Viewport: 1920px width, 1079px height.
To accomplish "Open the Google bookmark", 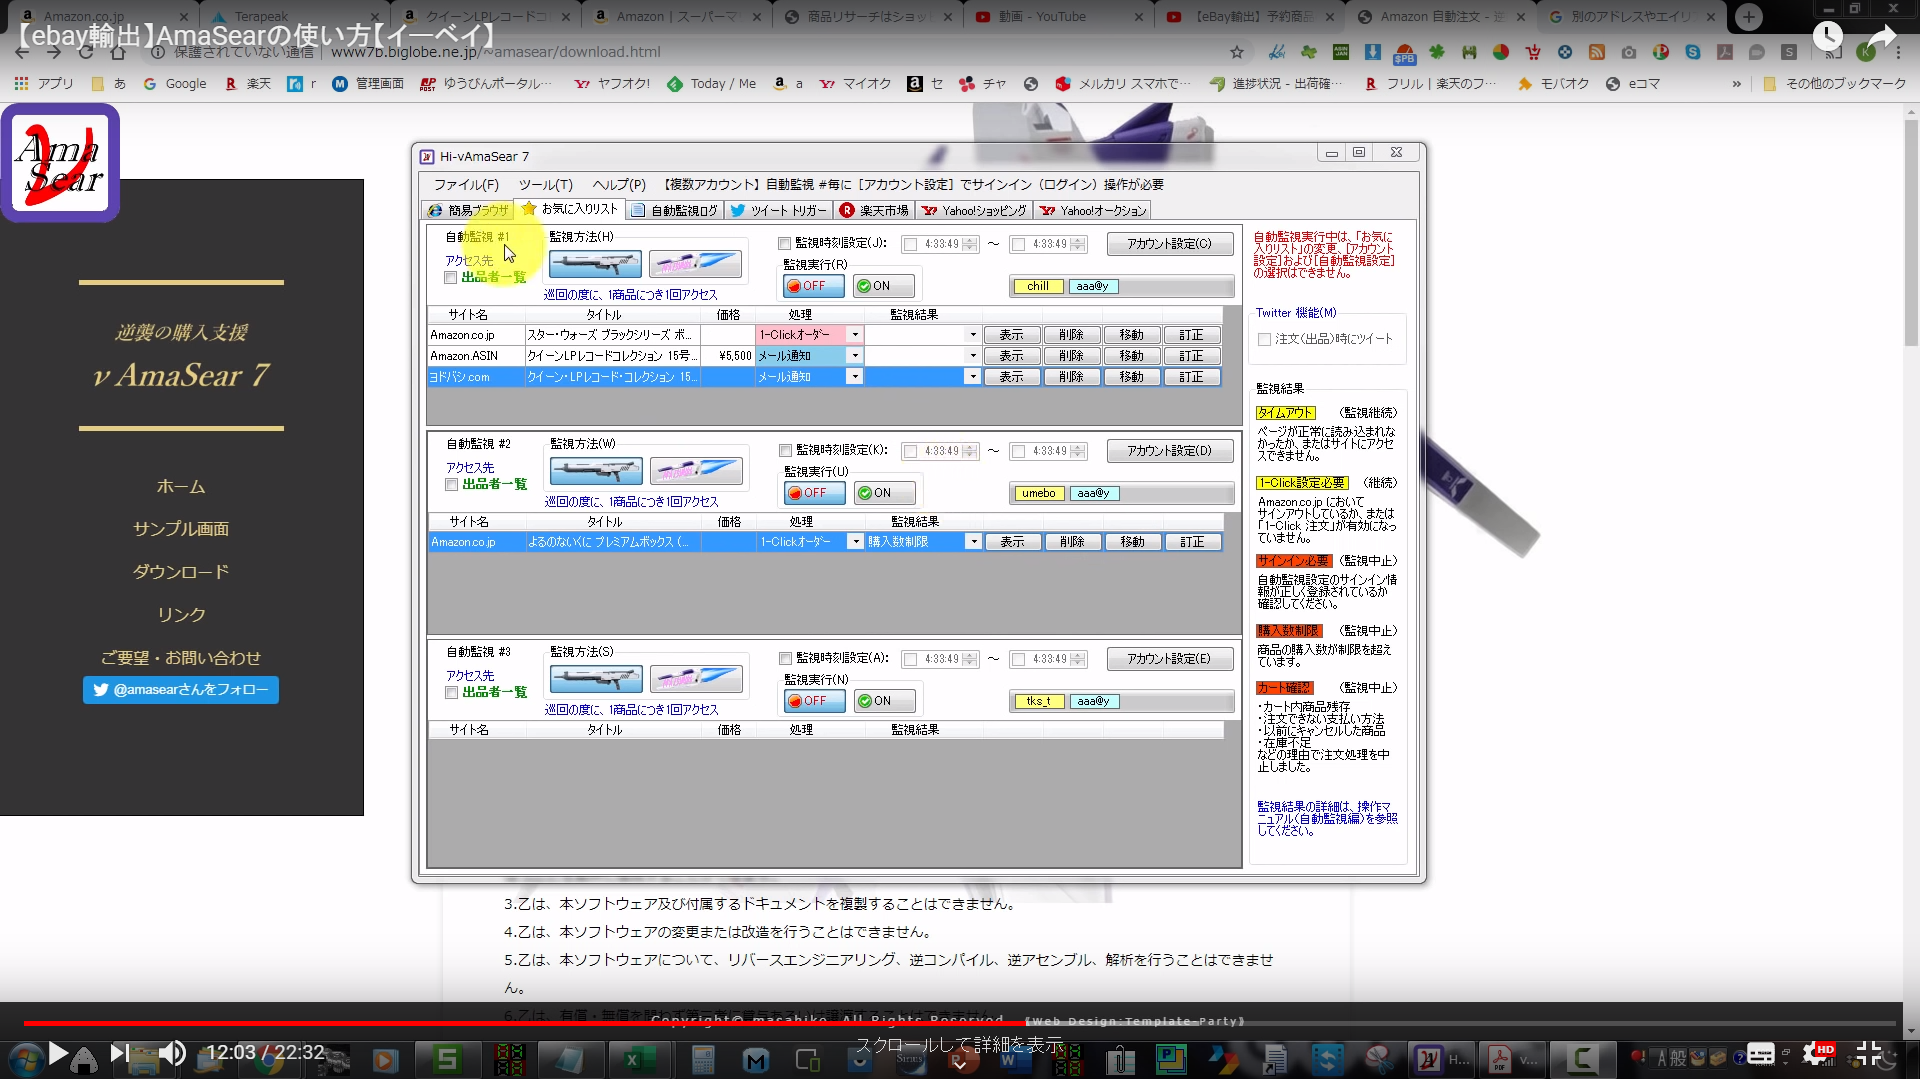I will tap(175, 84).
